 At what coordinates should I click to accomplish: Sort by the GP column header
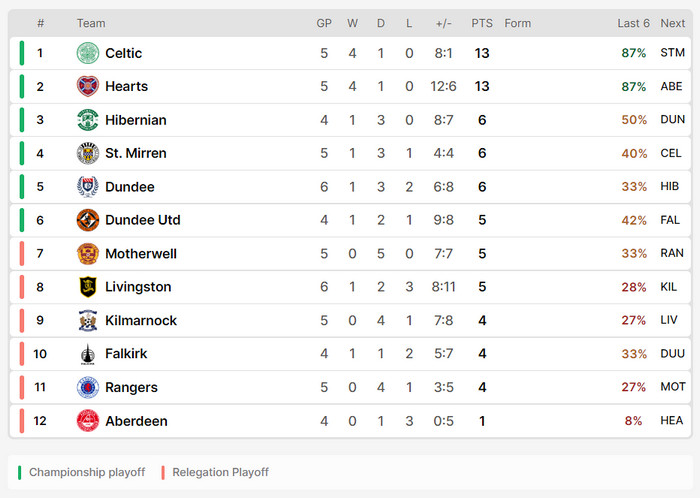click(x=324, y=23)
